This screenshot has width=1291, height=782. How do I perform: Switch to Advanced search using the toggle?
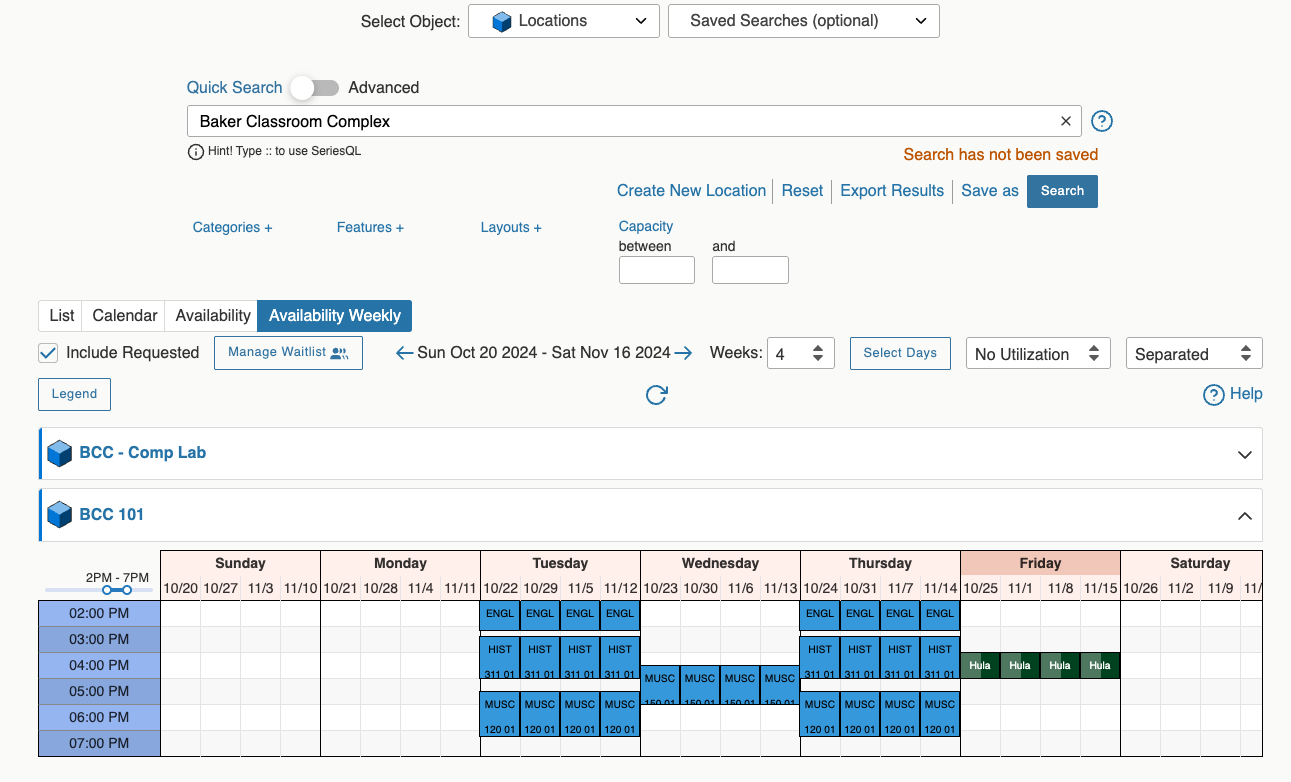point(314,88)
